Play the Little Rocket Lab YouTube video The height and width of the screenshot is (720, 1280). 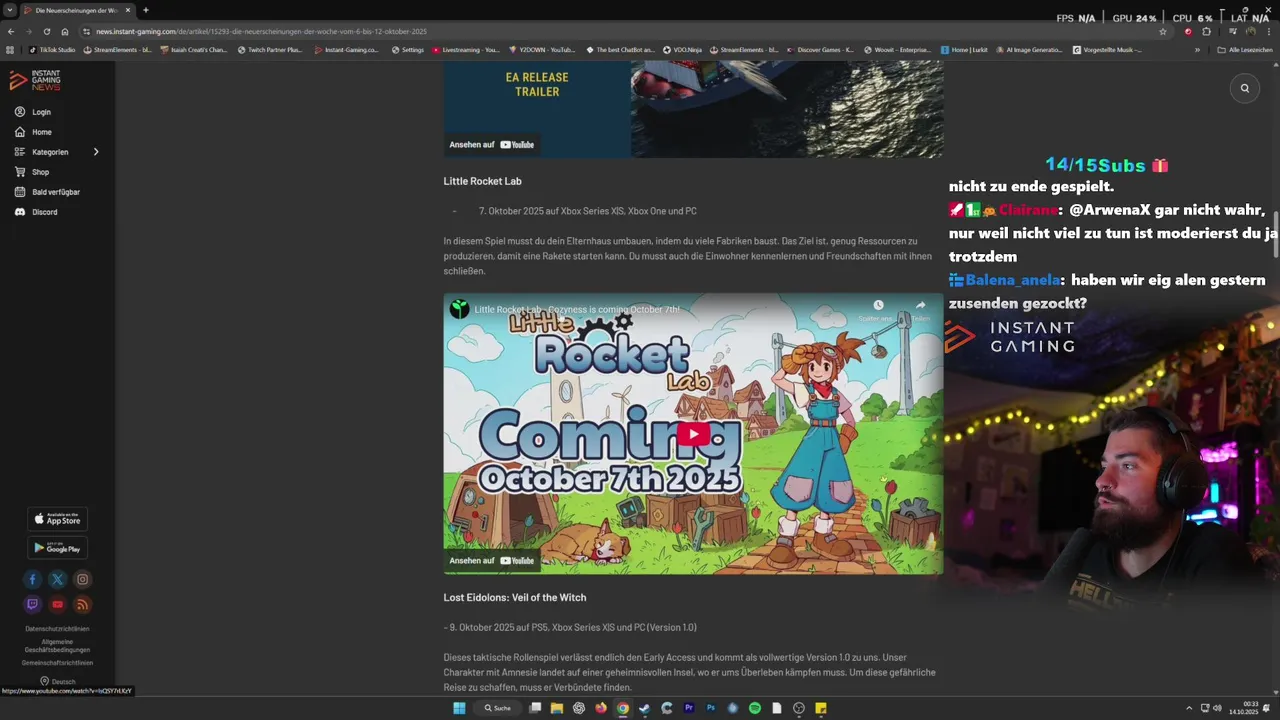tap(693, 434)
